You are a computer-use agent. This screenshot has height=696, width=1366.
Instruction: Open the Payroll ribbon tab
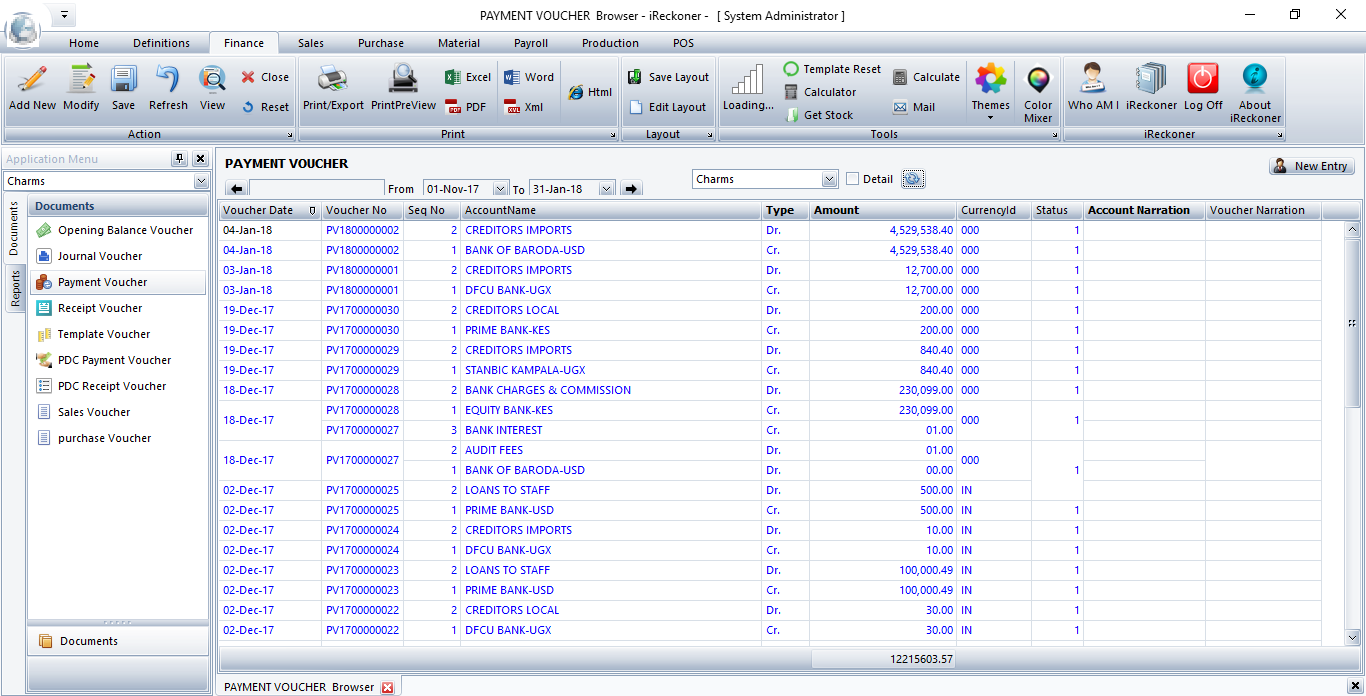coord(530,43)
